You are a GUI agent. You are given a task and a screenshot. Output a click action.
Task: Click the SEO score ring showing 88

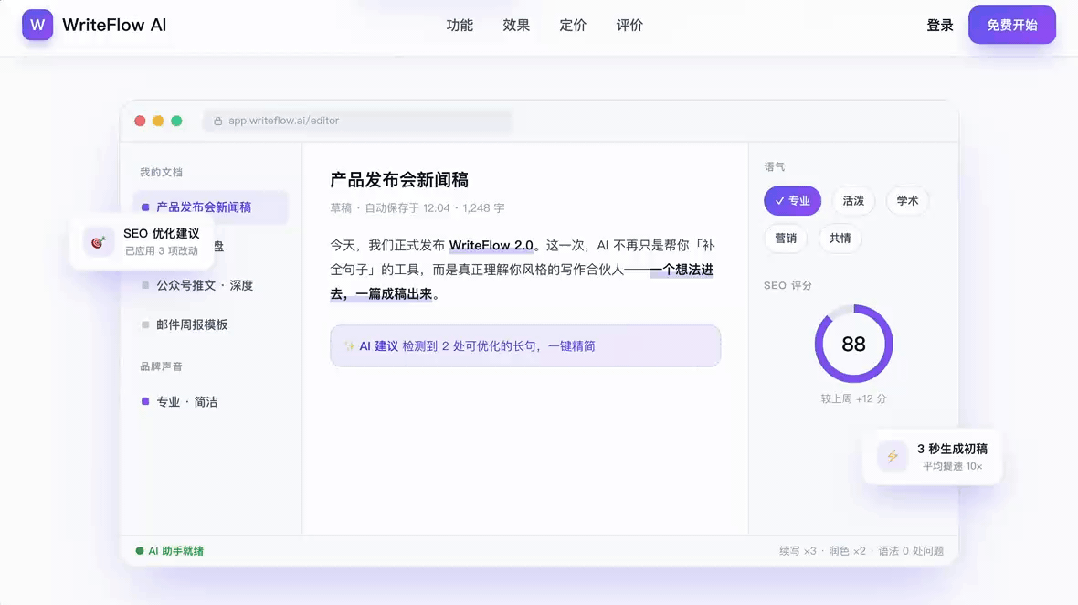click(x=854, y=344)
